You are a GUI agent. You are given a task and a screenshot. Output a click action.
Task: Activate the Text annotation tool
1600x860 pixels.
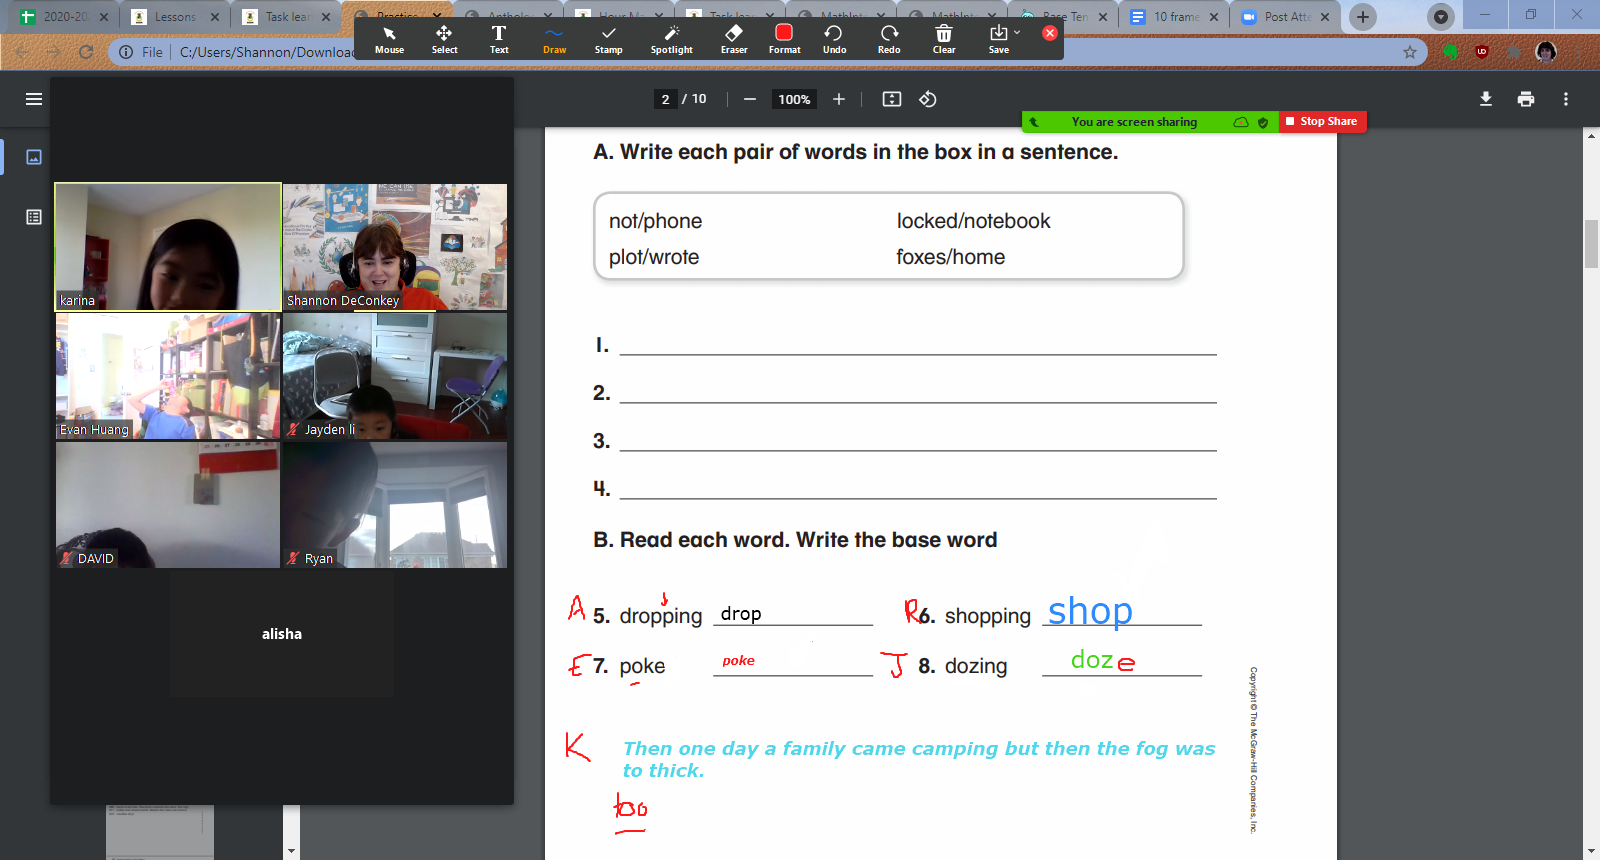tap(499, 40)
